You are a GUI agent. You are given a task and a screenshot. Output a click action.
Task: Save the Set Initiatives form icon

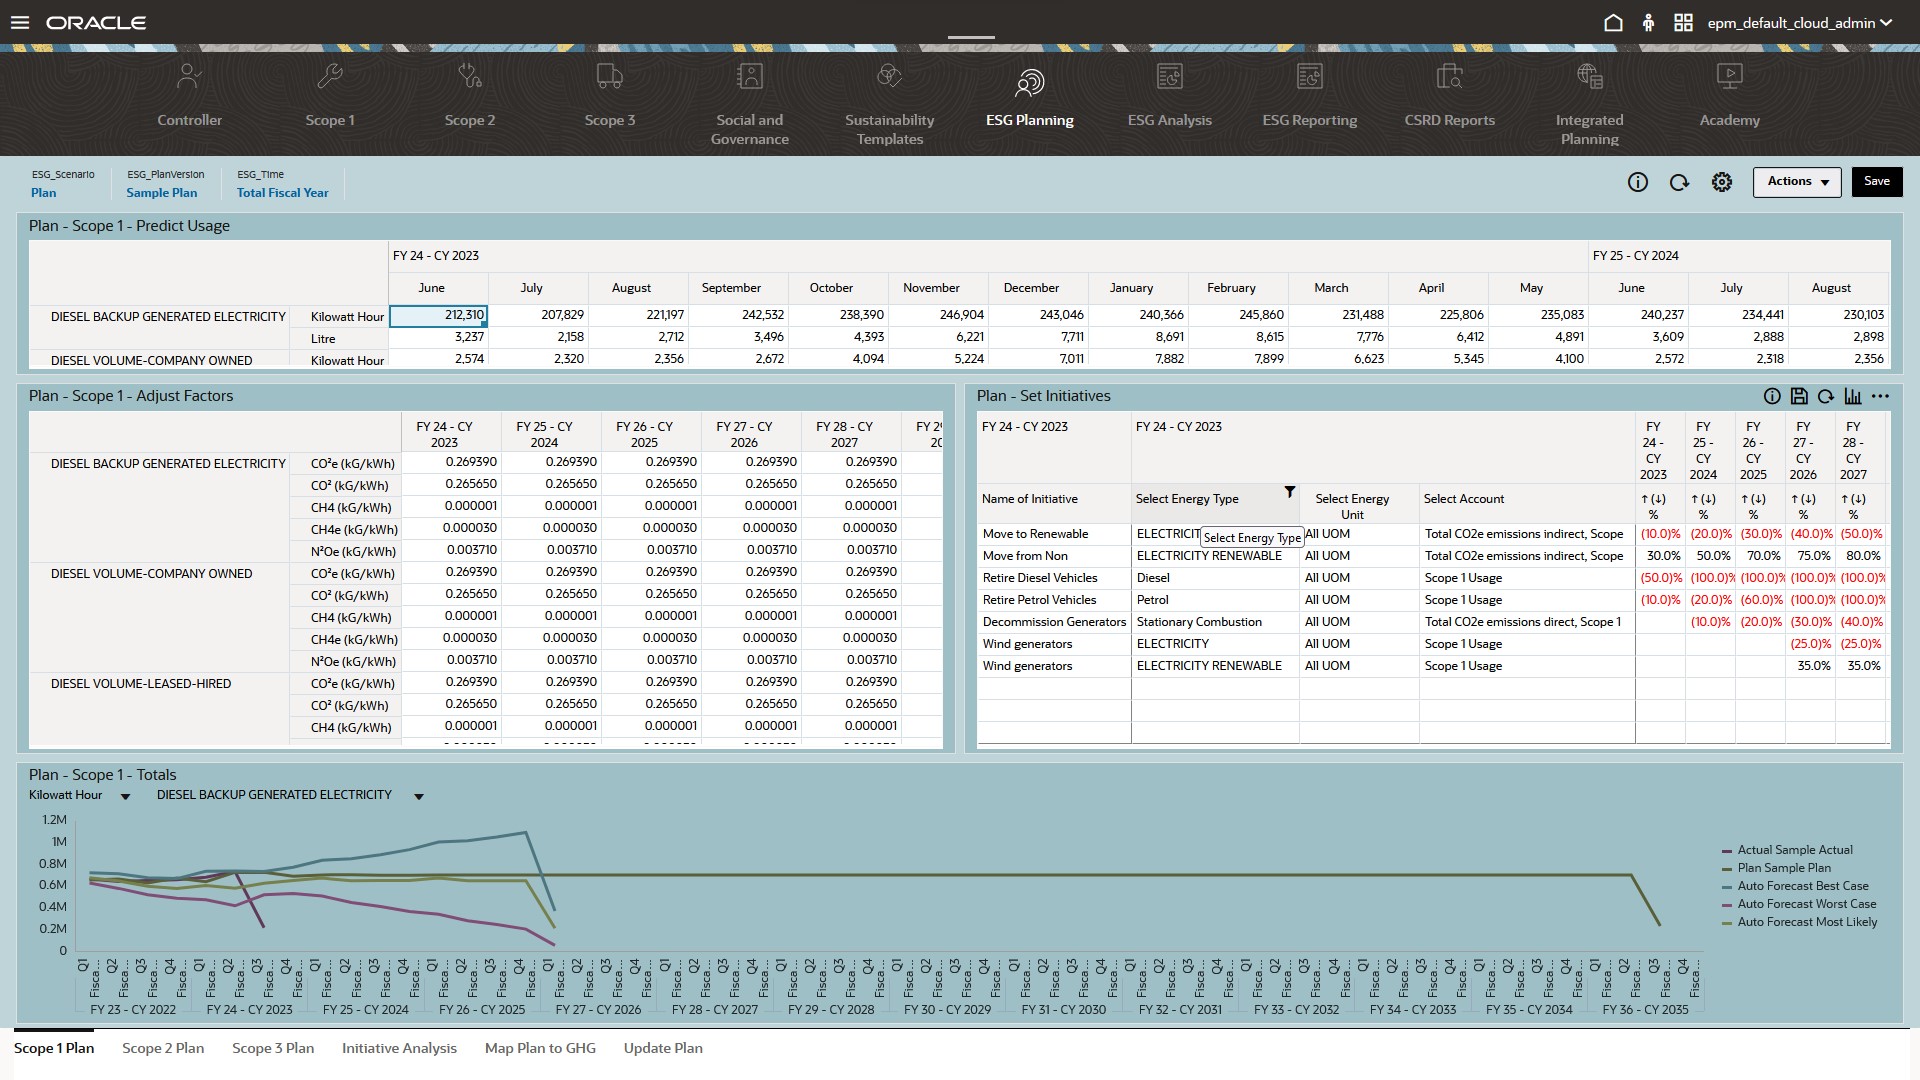pos(1799,396)
